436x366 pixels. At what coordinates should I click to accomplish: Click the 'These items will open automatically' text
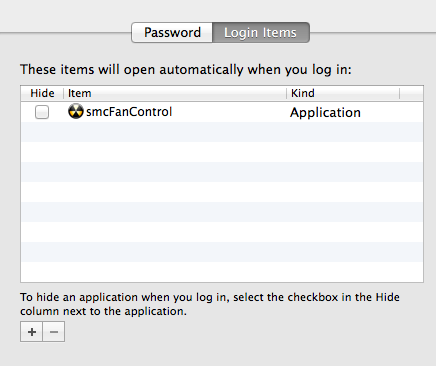click(186, 70)
